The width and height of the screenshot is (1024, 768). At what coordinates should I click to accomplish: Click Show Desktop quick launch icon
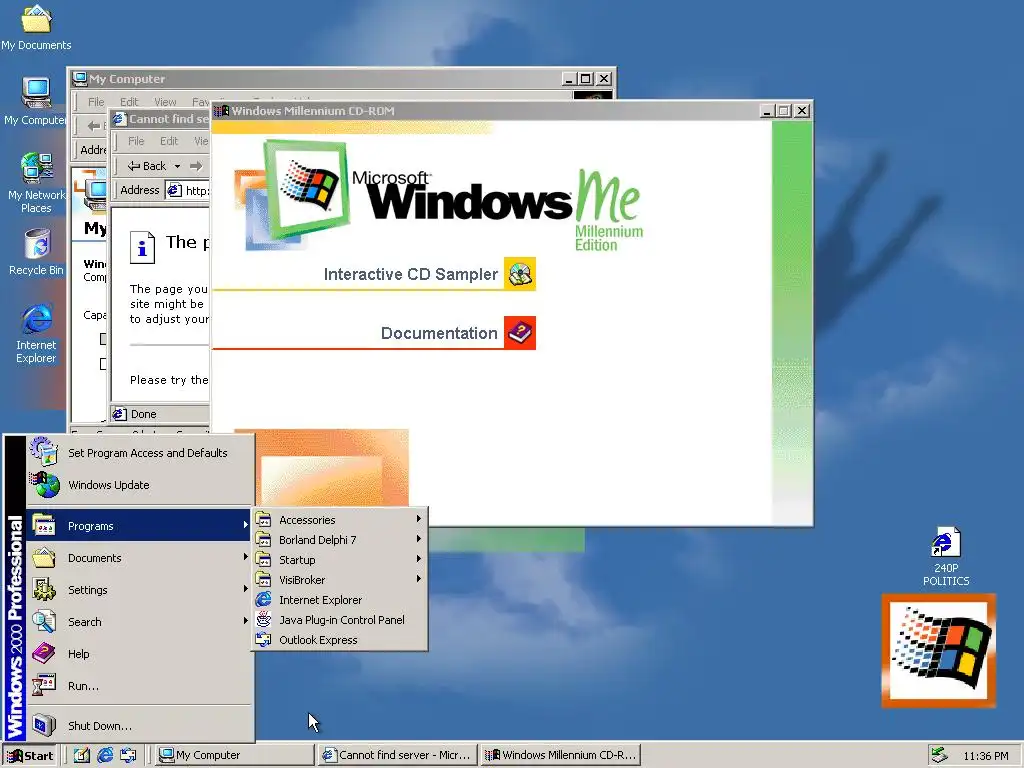click(x=82, y=755)
